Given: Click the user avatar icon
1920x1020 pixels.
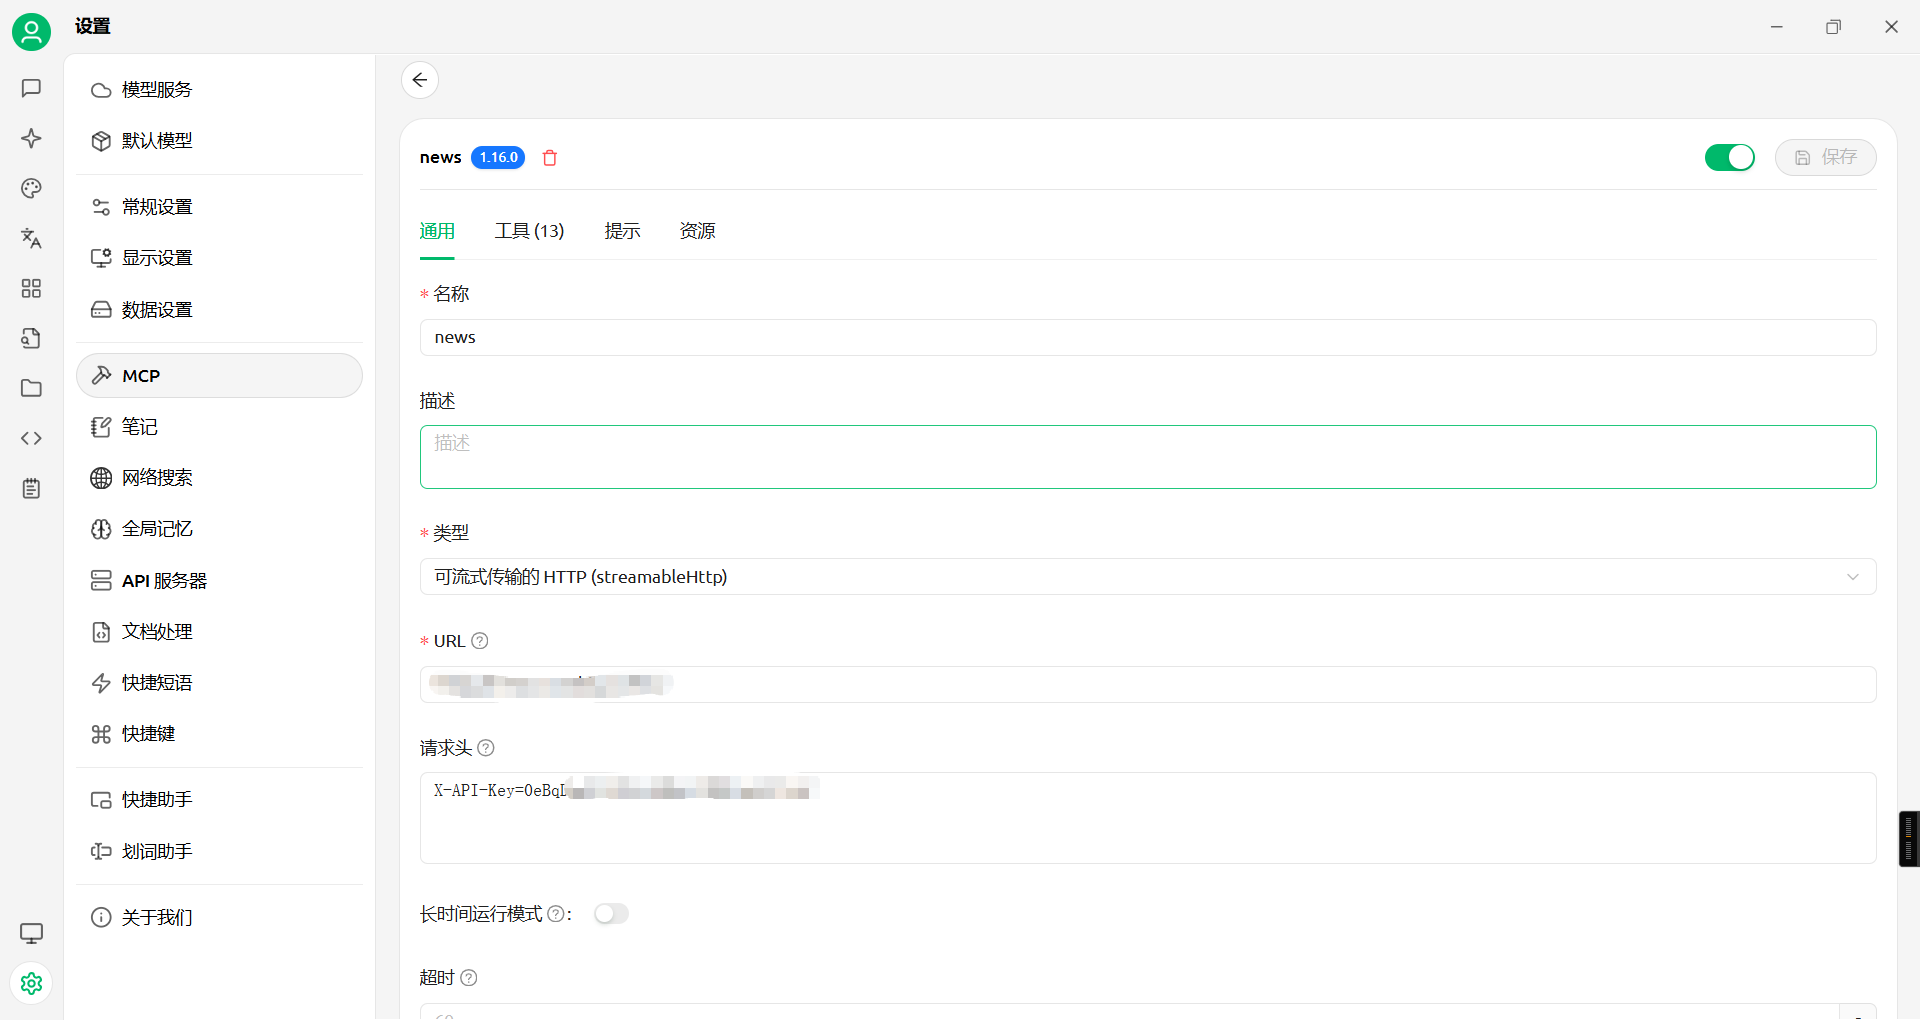Looking at the screenshot, I should (31, 32).
